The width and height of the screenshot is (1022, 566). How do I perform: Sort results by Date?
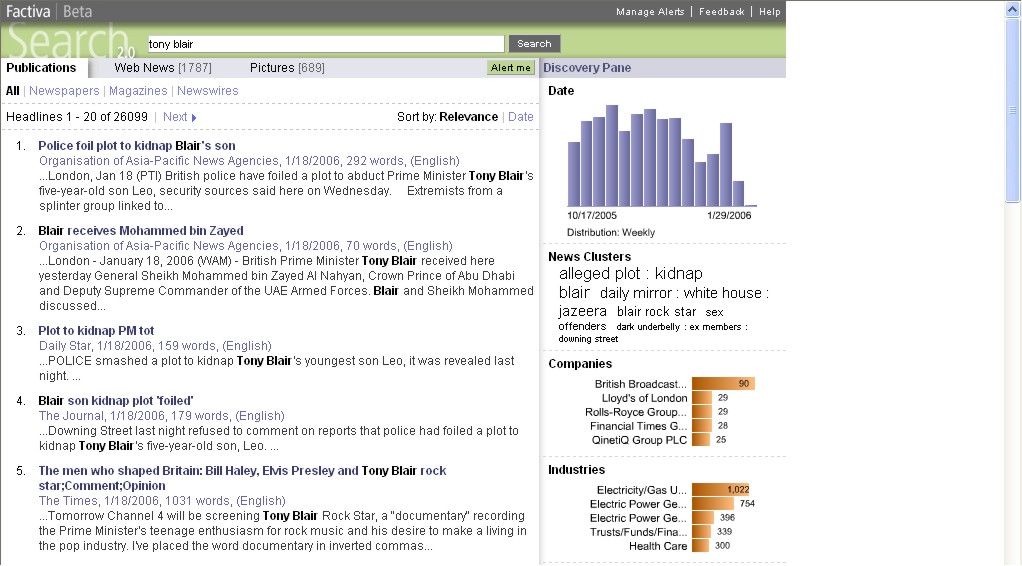[x=521, y=117]
